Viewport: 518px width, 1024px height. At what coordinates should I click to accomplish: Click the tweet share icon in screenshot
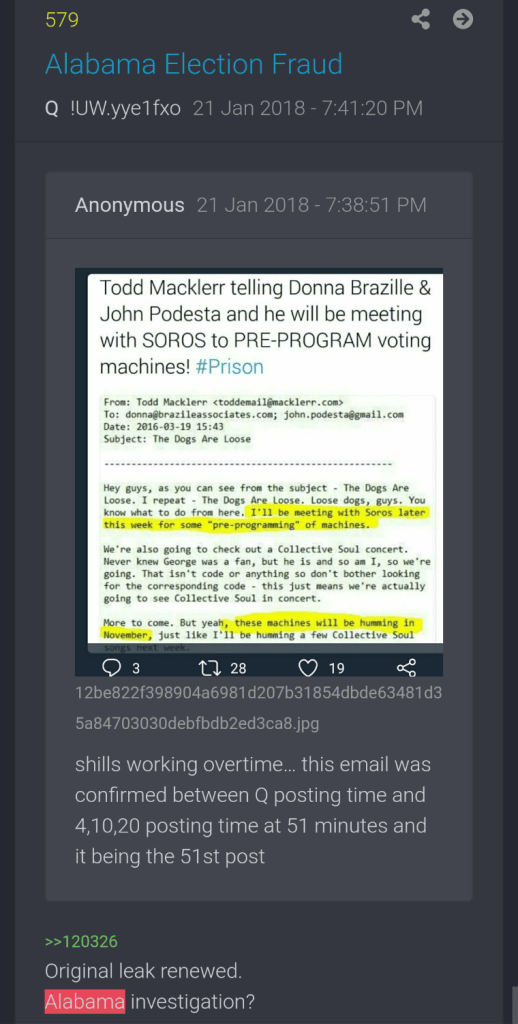406,667
